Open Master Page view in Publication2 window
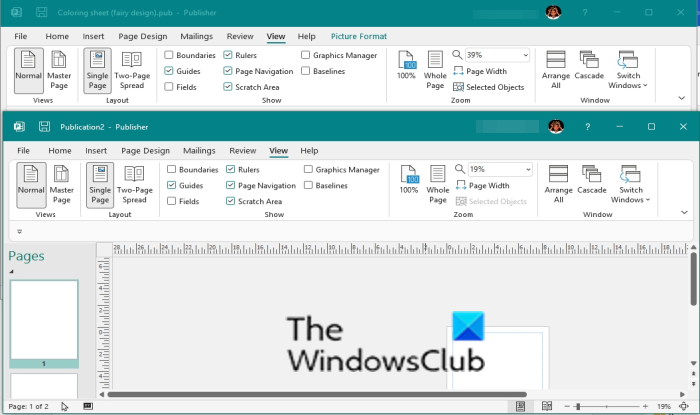Viewport: 700px width, 415px height. [x=61, y=185]
